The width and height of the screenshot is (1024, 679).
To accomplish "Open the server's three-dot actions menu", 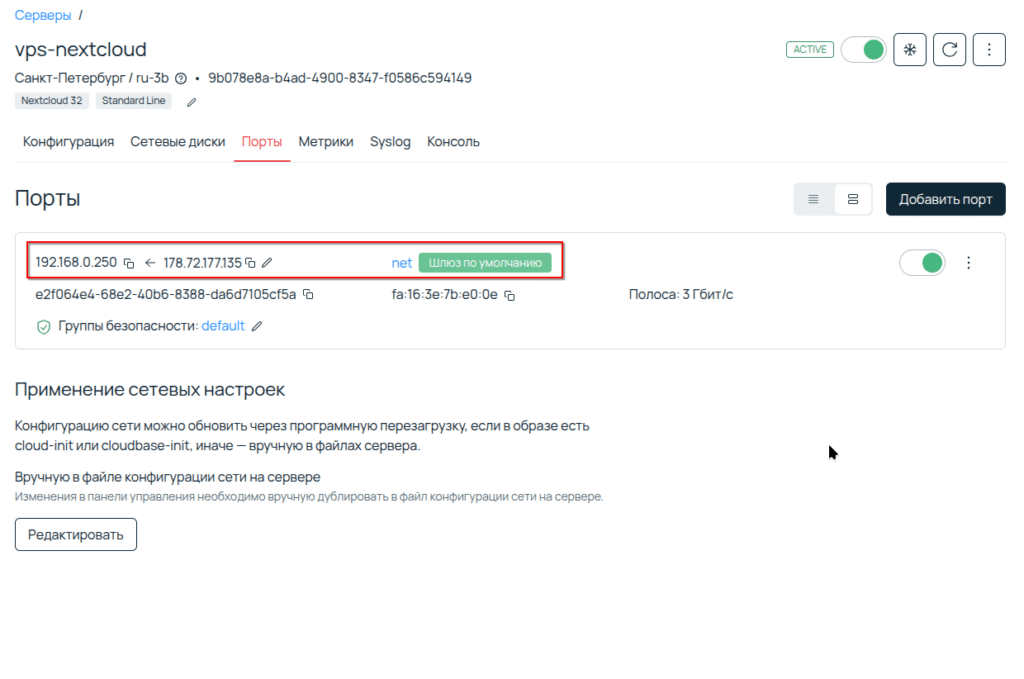I will point(989,49).
